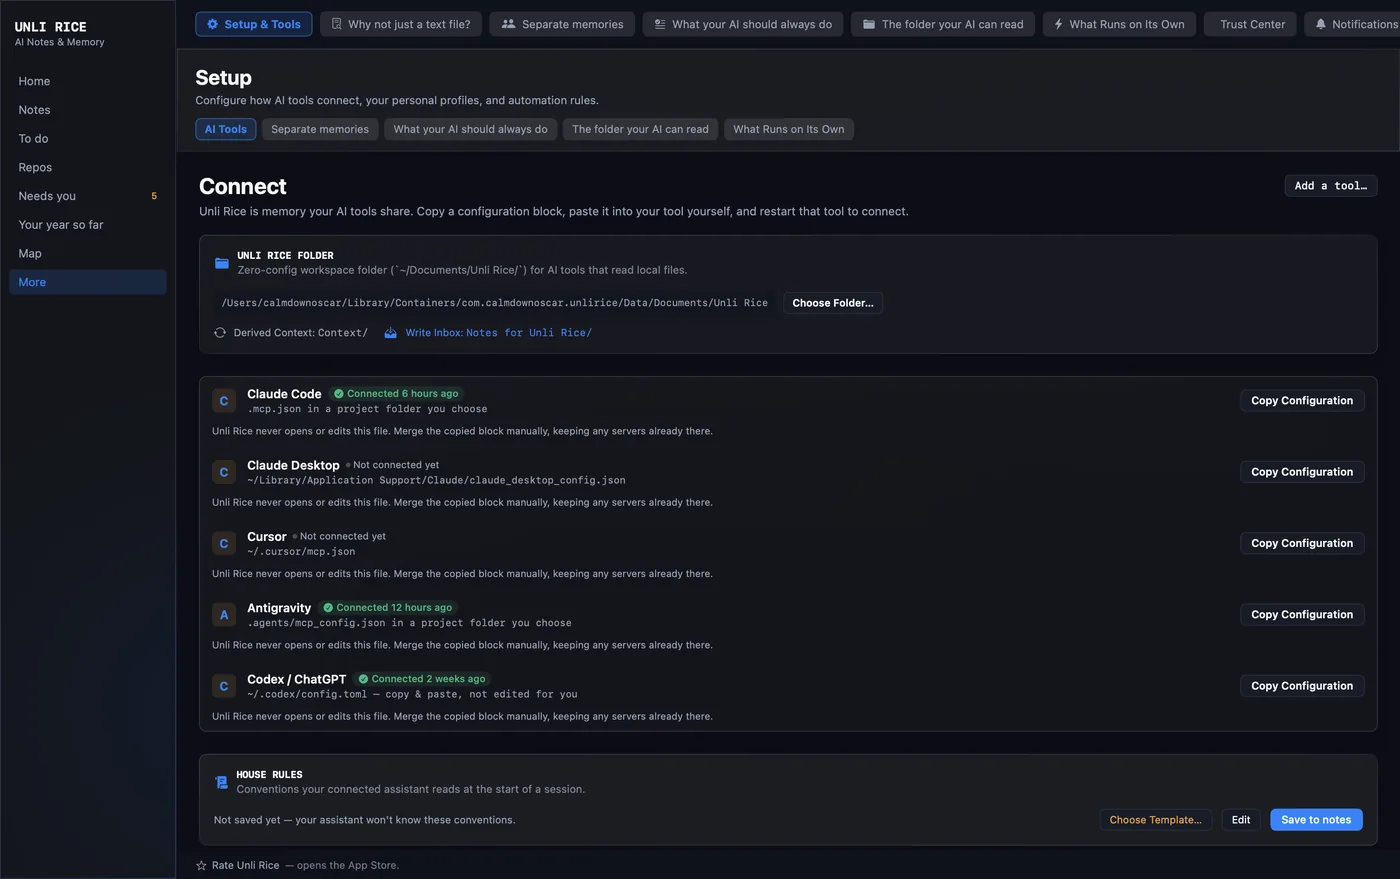Click the green check icon by Codex / ChatGPT status
Screen dimensions: 1400x879
364,679
